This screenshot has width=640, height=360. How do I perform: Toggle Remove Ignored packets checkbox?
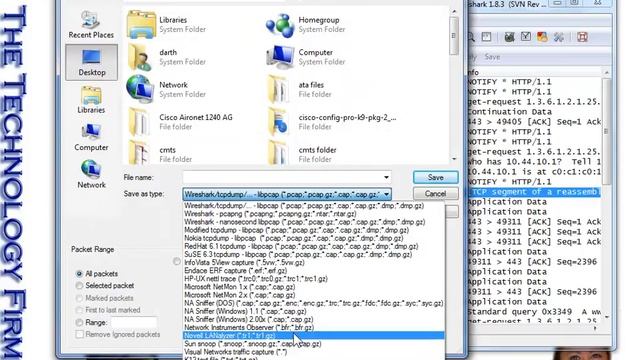(x=79, y=335)
